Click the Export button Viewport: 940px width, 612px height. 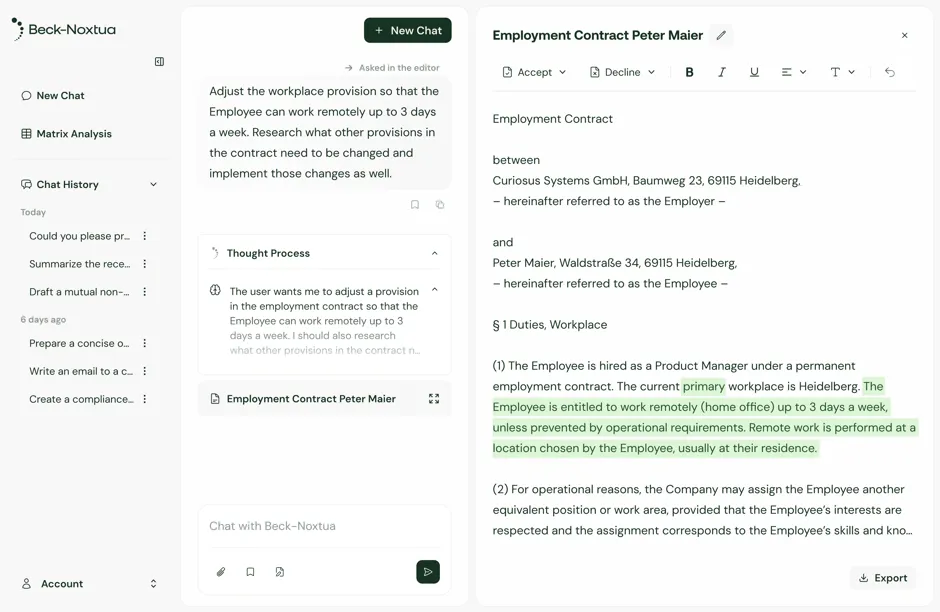(x=883, y=578)
